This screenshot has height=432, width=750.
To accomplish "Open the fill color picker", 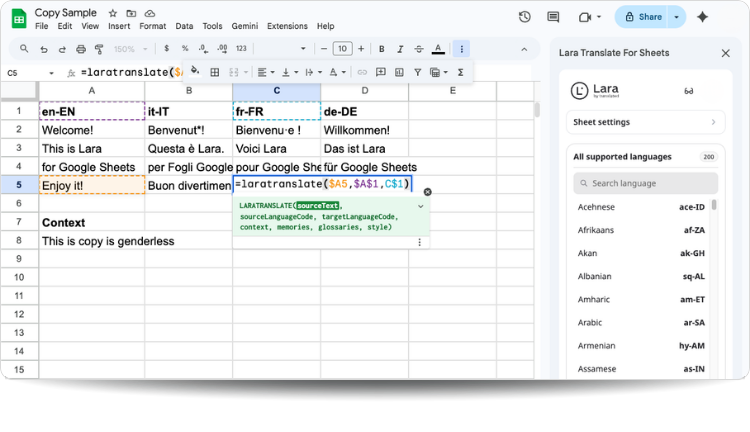I will [195, 71].
